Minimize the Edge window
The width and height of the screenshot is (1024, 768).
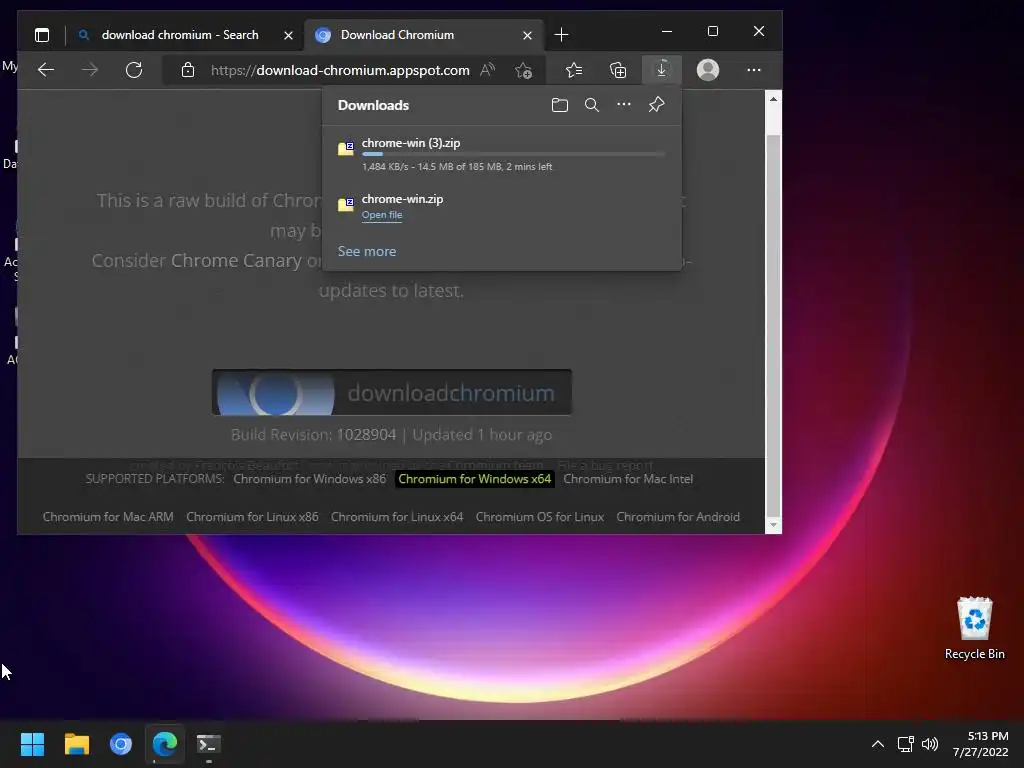tap(667, 31)
